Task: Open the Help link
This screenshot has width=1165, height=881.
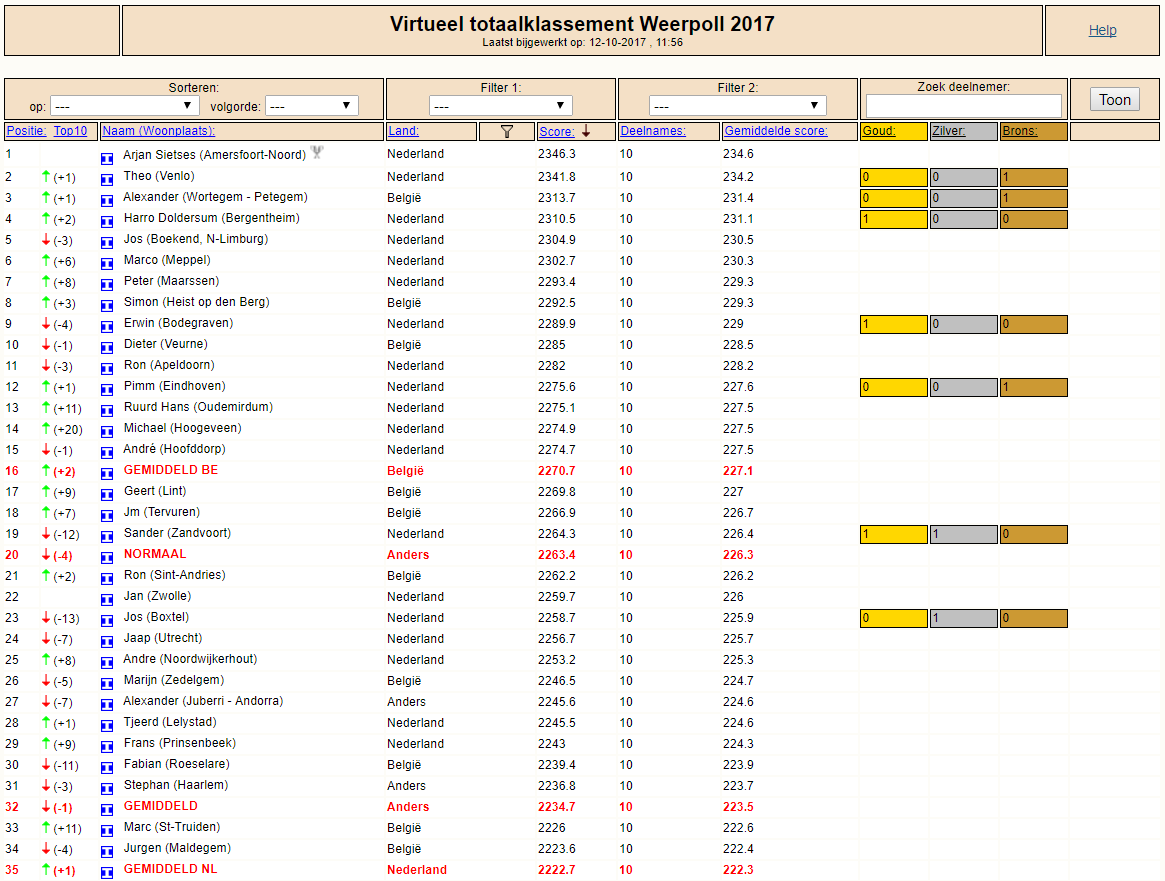Action: (1103, 30)
